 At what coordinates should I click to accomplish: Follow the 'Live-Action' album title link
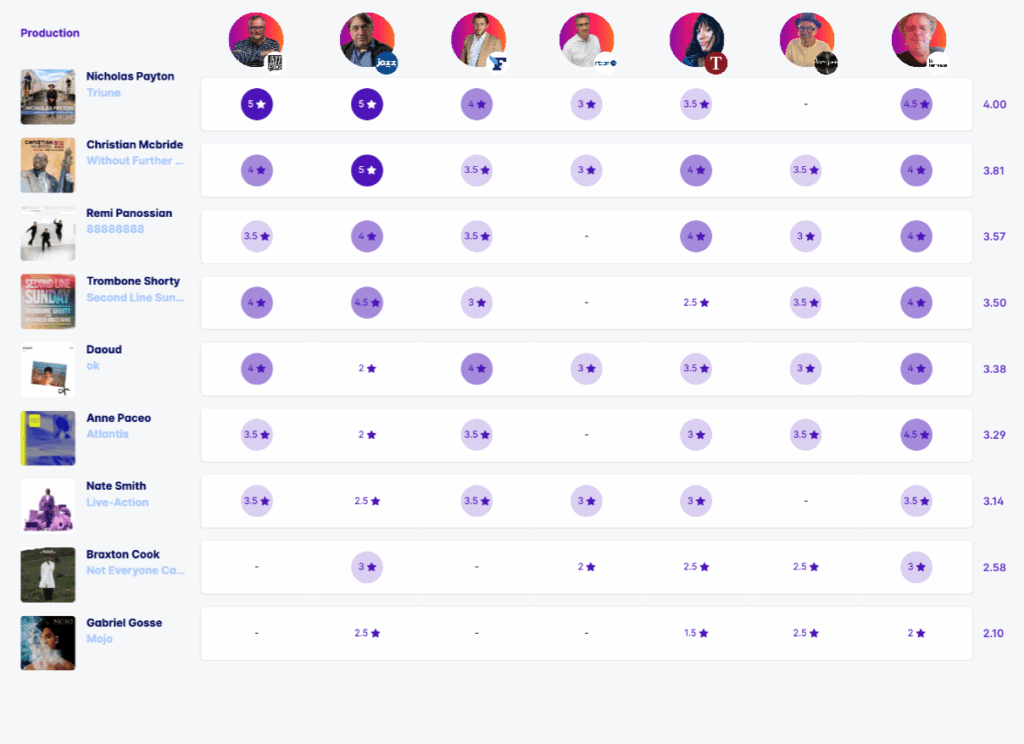117,502
